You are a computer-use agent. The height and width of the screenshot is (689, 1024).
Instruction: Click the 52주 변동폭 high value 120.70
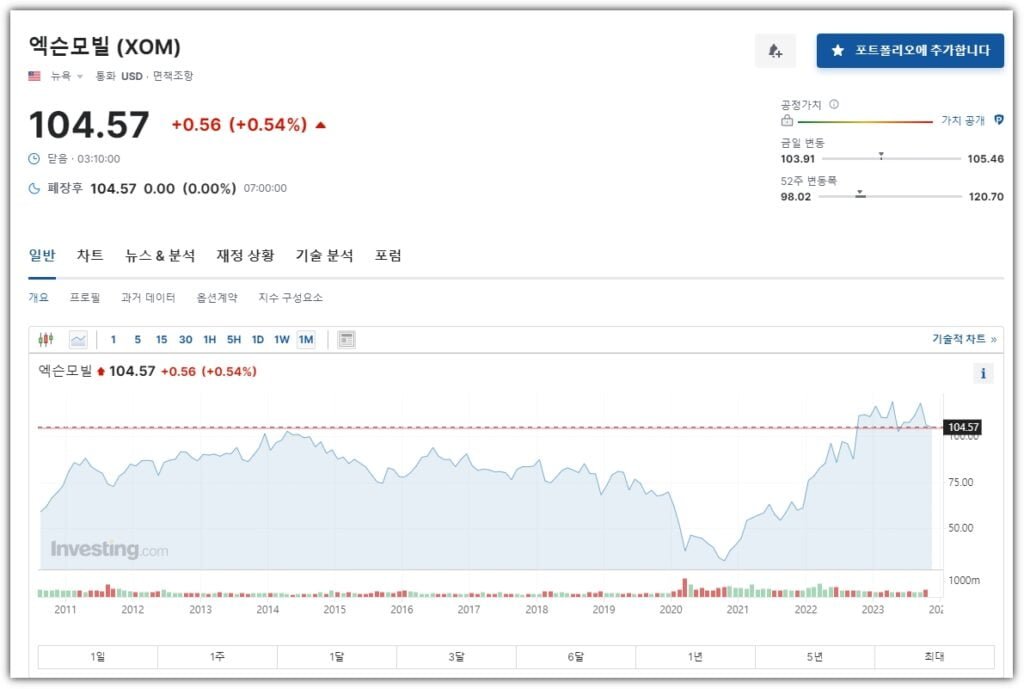986,197
